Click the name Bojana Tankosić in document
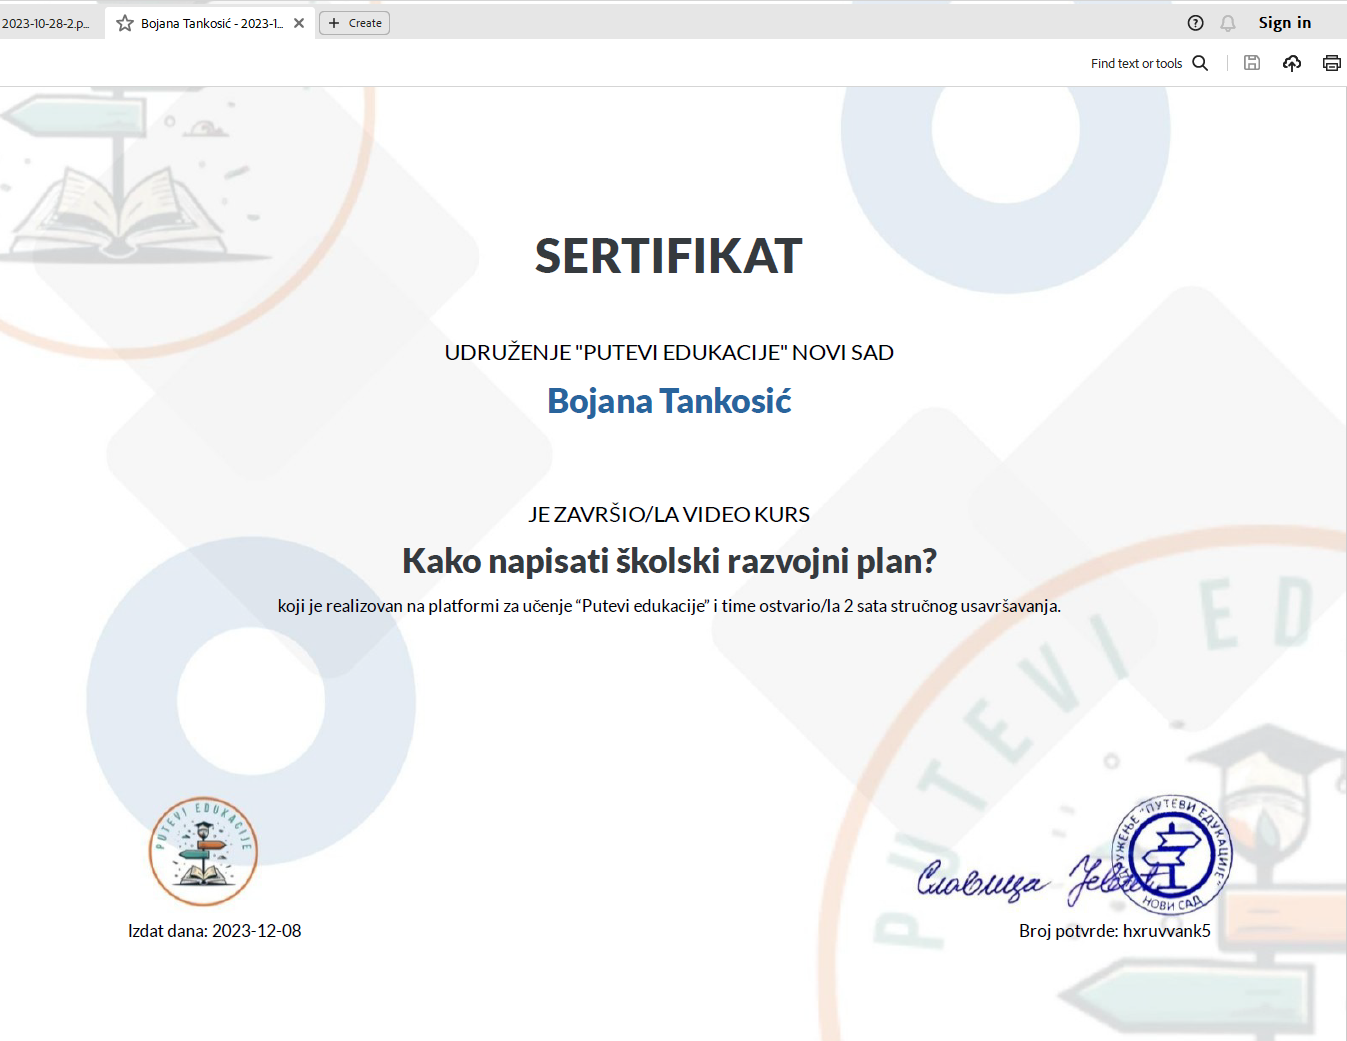Viewport: 1347px width, 1041px height. pos(669,401)
